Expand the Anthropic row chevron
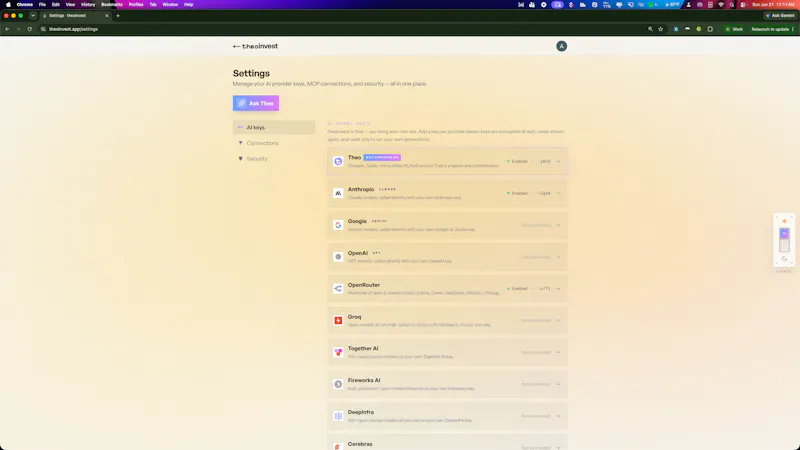The width and height of the screenshot is (800, 450). tap(558, 193)
